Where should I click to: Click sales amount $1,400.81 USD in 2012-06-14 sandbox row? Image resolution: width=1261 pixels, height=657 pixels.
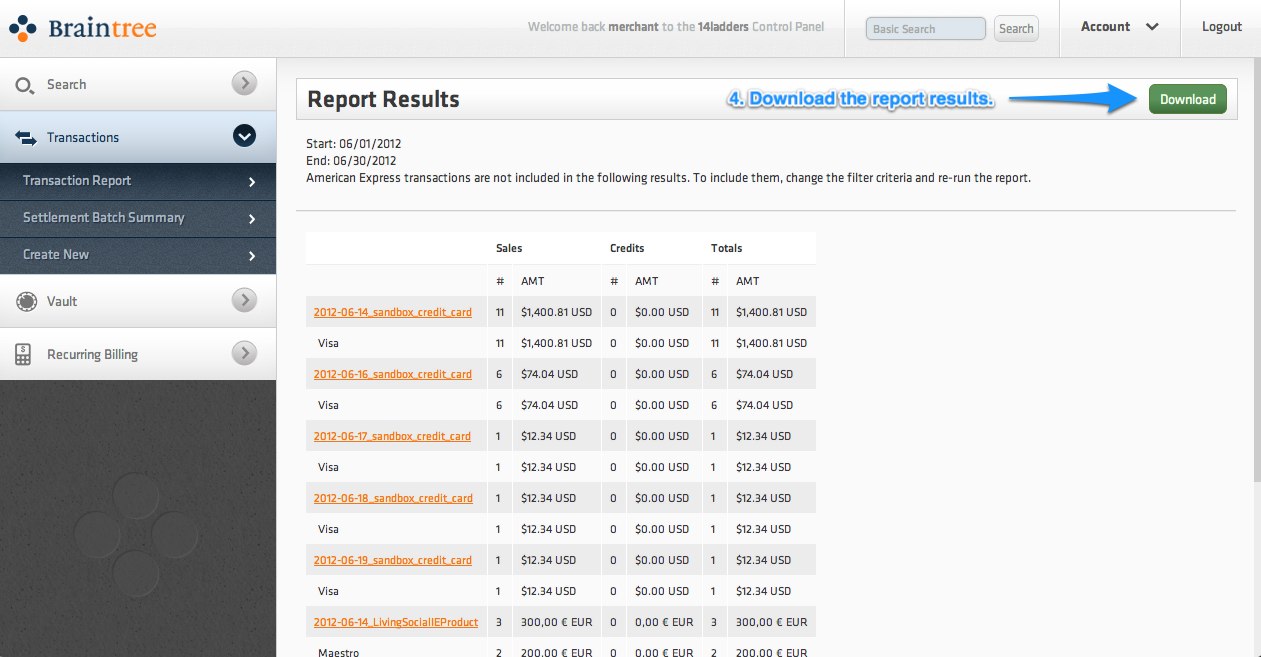pyautogui.click(x=557, y=312)
